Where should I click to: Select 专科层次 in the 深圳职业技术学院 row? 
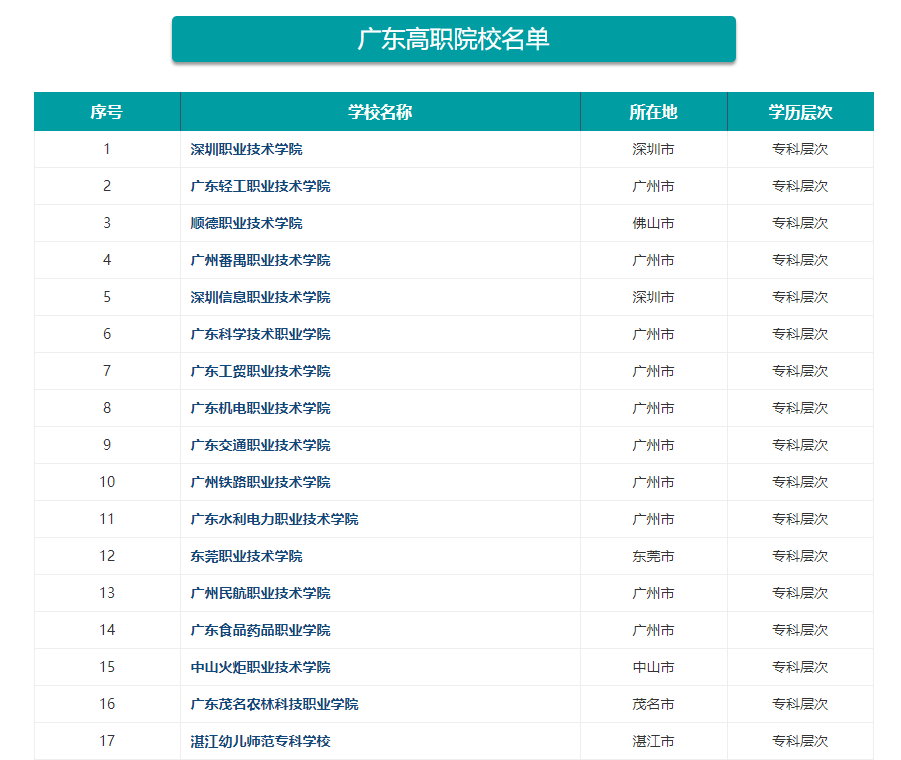point(800,149)
